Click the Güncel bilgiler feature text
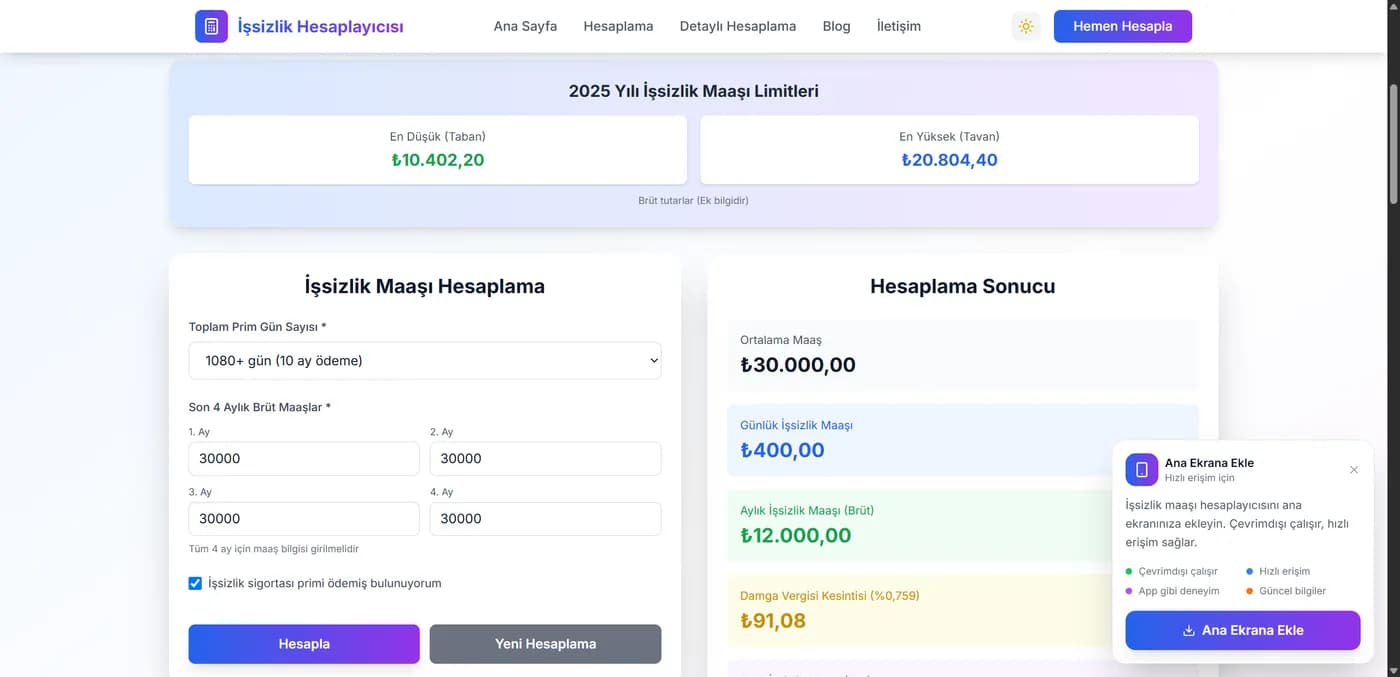The height and width of the screenshot is (677, 1400). click(1293, 591)
